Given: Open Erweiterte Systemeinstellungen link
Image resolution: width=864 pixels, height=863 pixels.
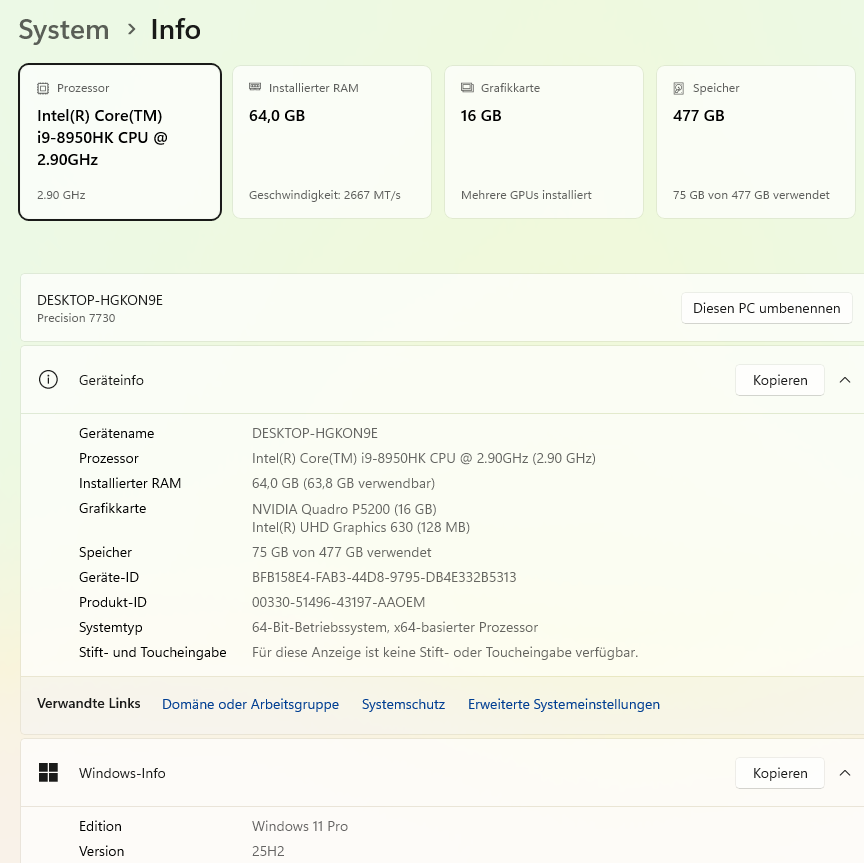Looking at the screenshot, I should [x=564, y=704].
